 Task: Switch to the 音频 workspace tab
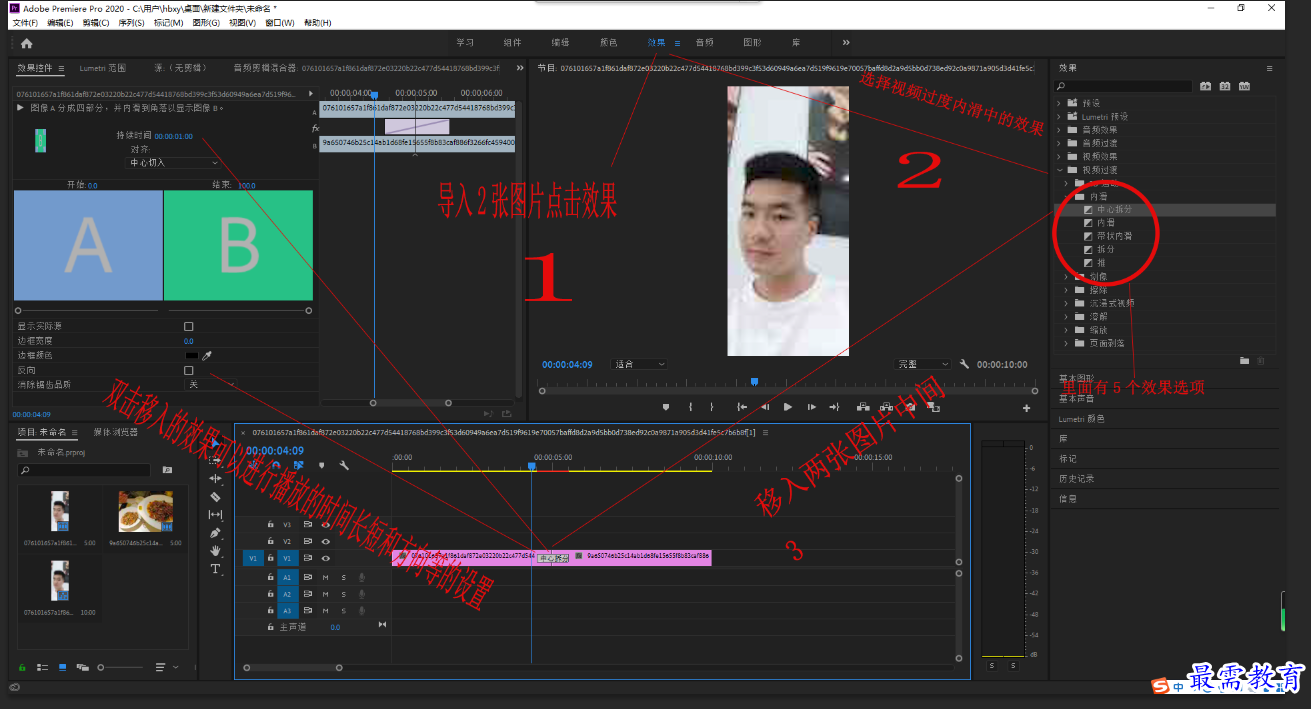pyautogui.click(x=704, y=43)
